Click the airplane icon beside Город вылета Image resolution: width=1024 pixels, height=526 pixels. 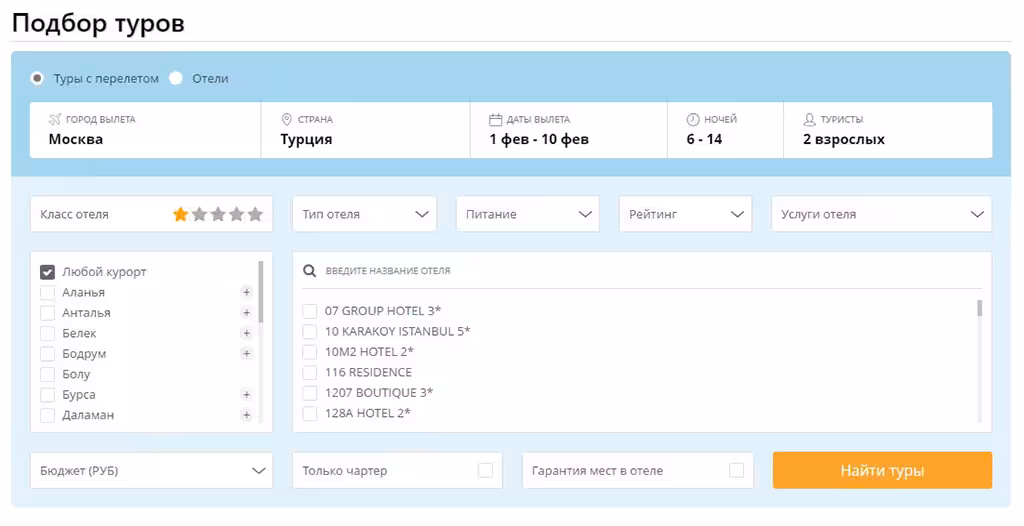pos(55,120)
